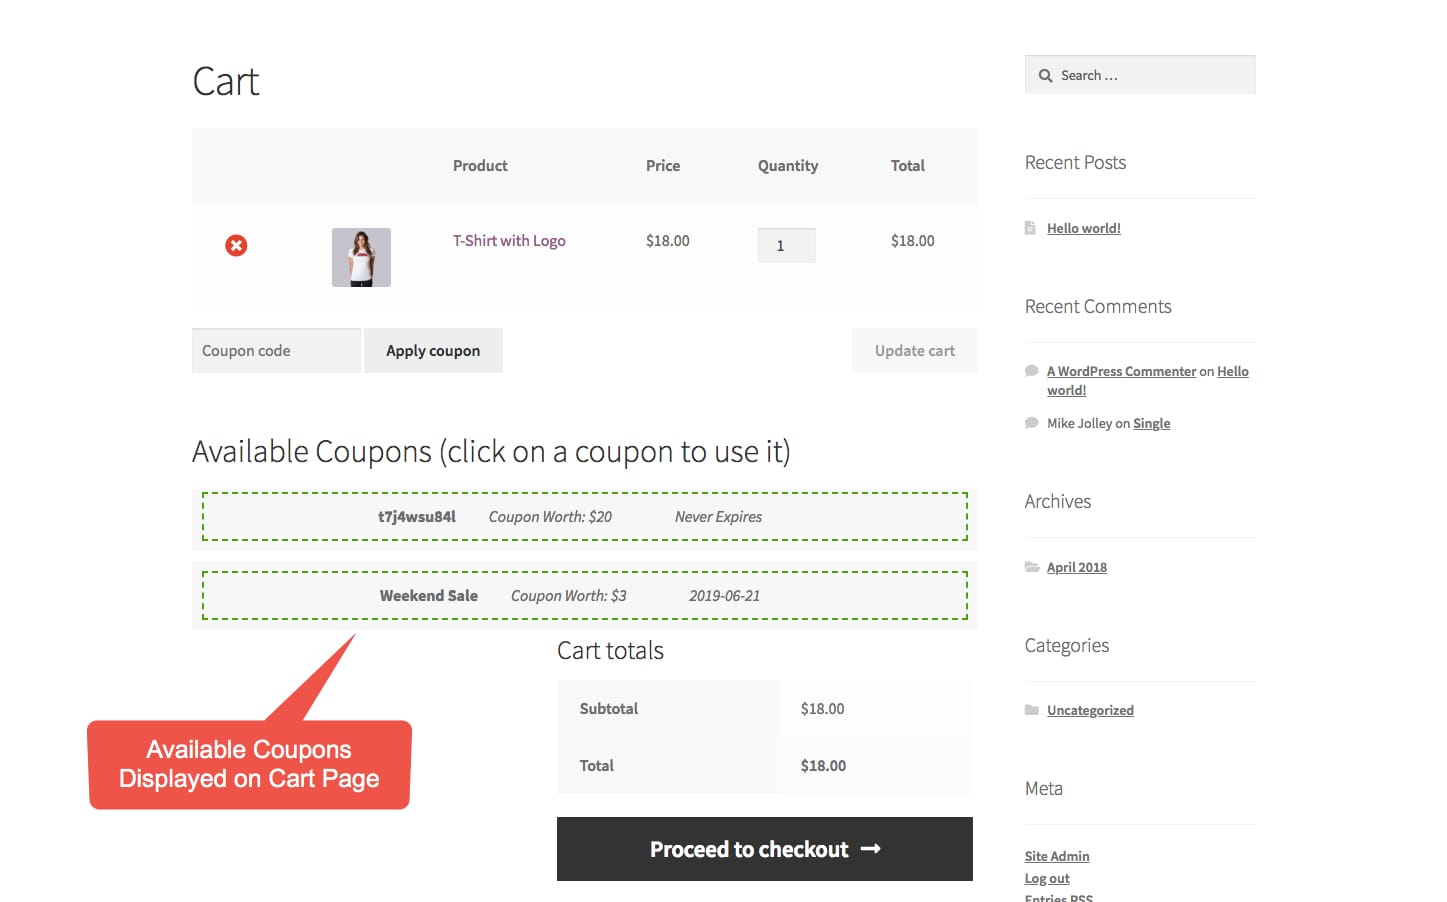This screenshot has height=902, width=1447.
Task: Open the Hello world! recent post
Action: tap(1083, 229)
